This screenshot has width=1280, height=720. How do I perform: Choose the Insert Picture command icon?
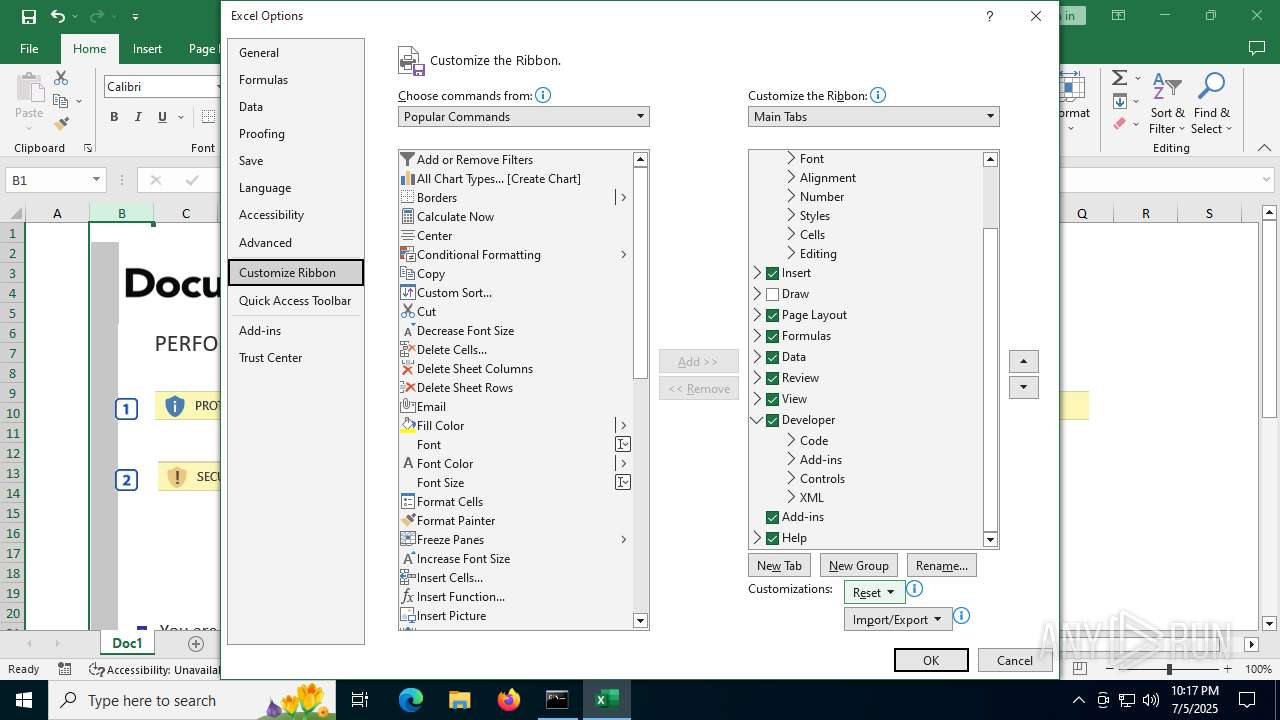tap(407, 615)
